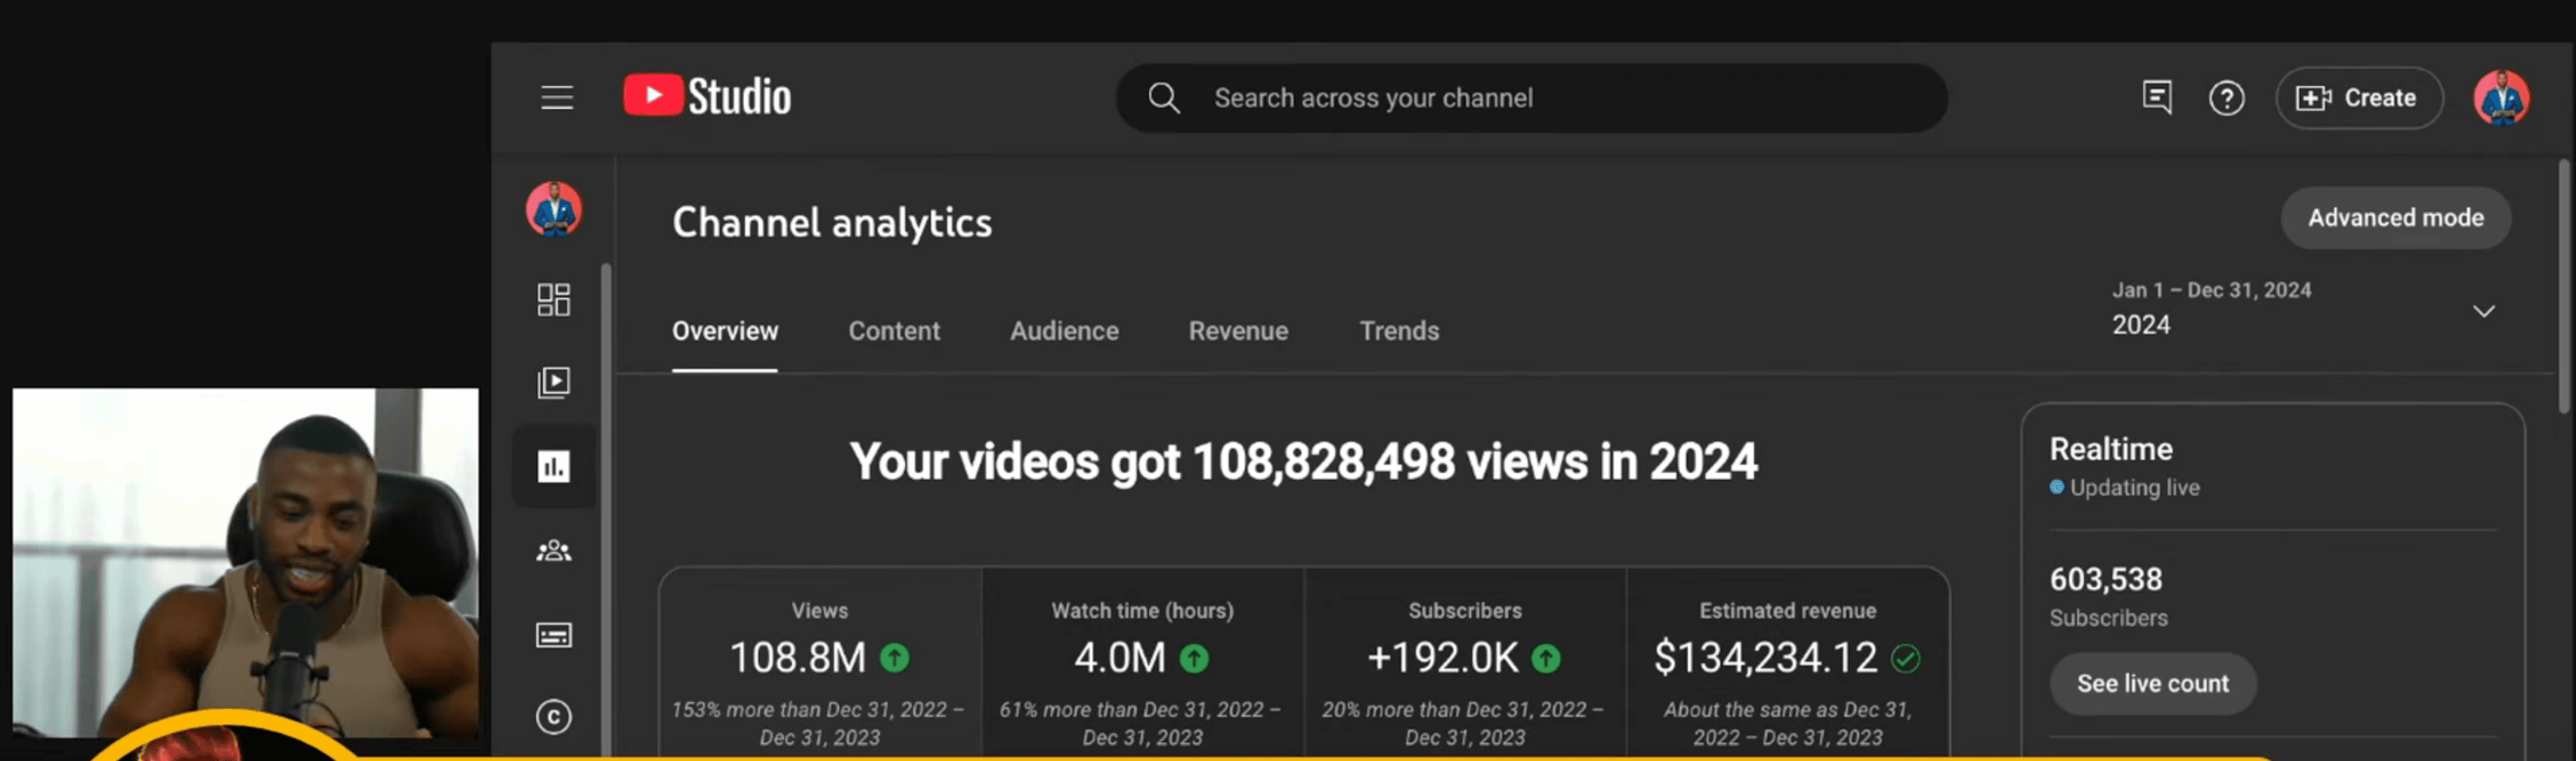Viewport: 2576px width, 761px height.
Task: Click the search magnifier icon
Action: click(x=1163, y=98)
